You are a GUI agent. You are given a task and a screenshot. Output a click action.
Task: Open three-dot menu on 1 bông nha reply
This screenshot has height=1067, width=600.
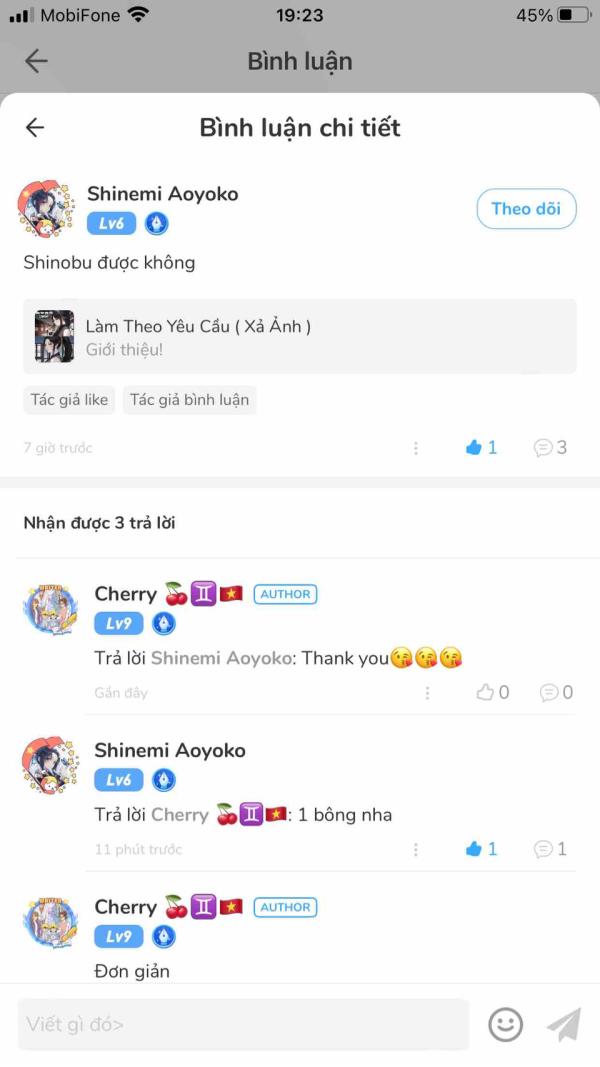pyautogui.click(x=416, y=849)
